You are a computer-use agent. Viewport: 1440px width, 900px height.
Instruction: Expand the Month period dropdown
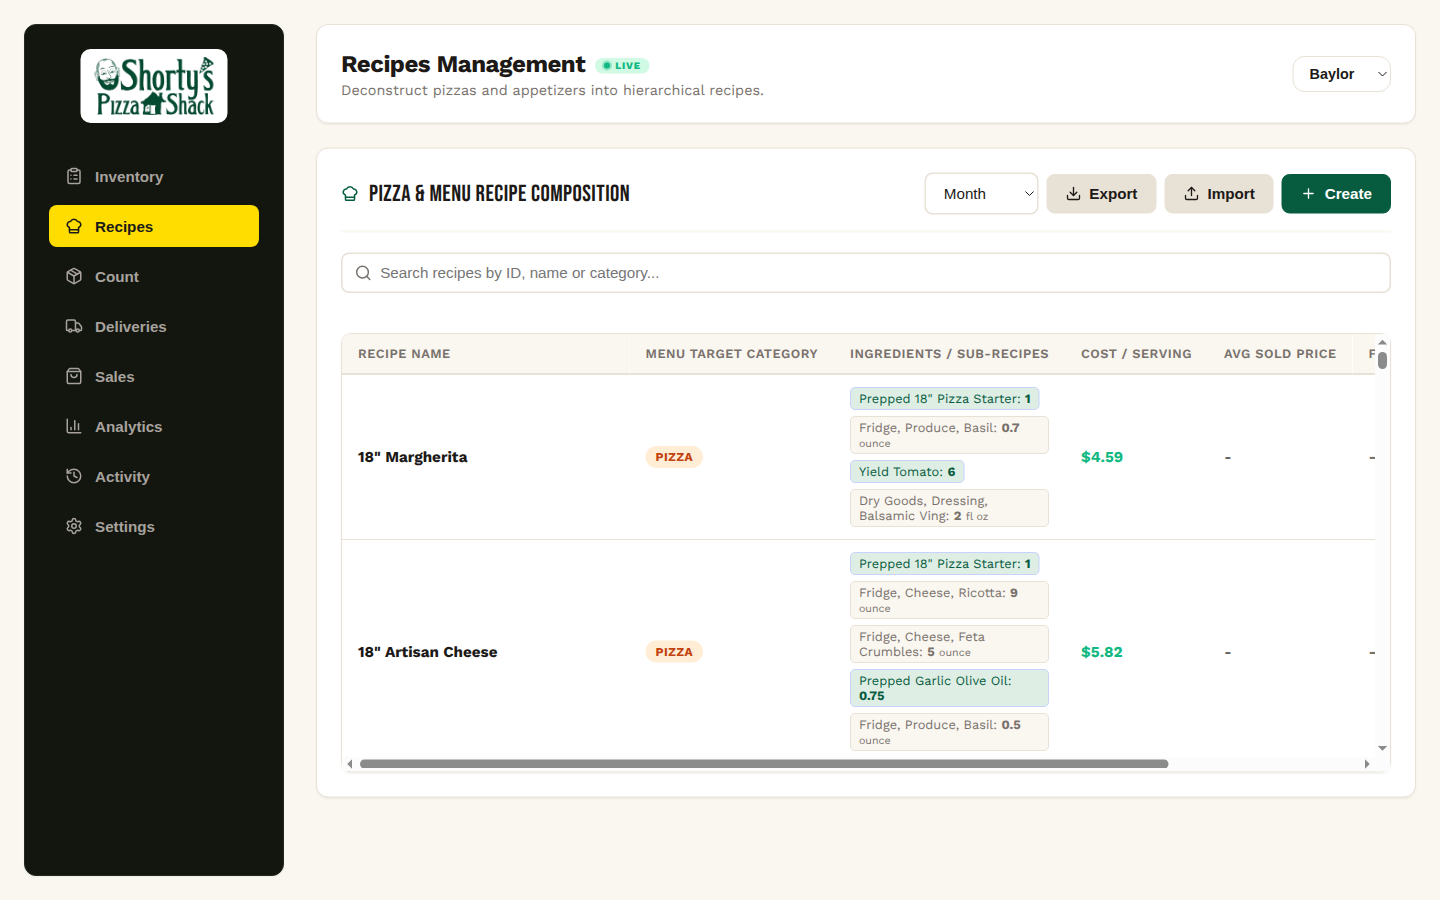pos(981,194)
